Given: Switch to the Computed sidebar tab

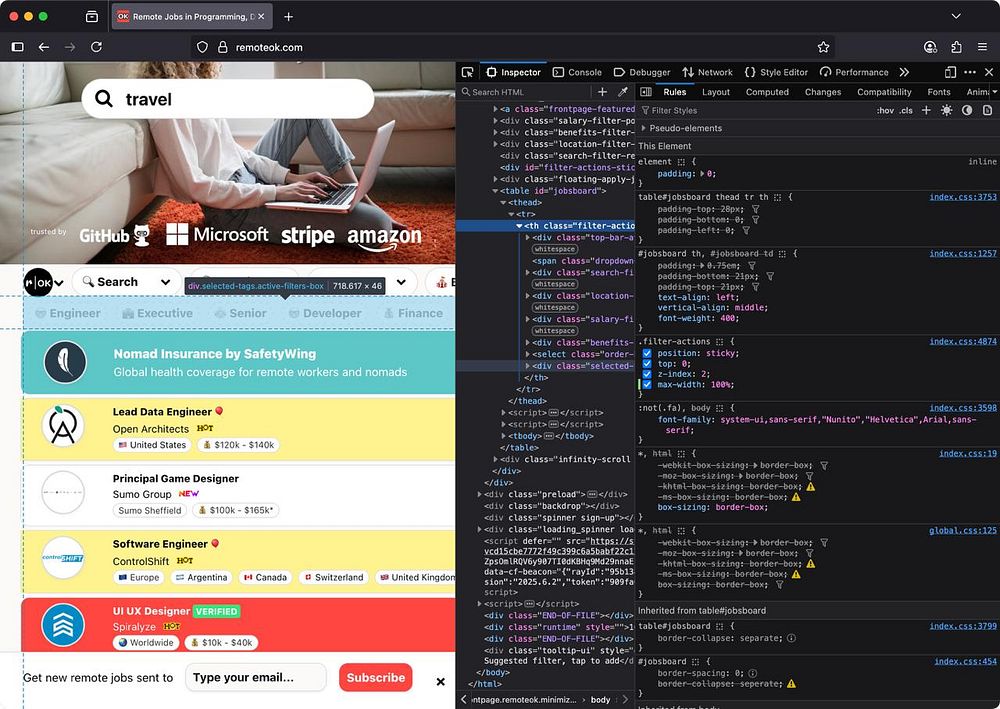Looking at the screenshot, I should [x=767, y=92].
